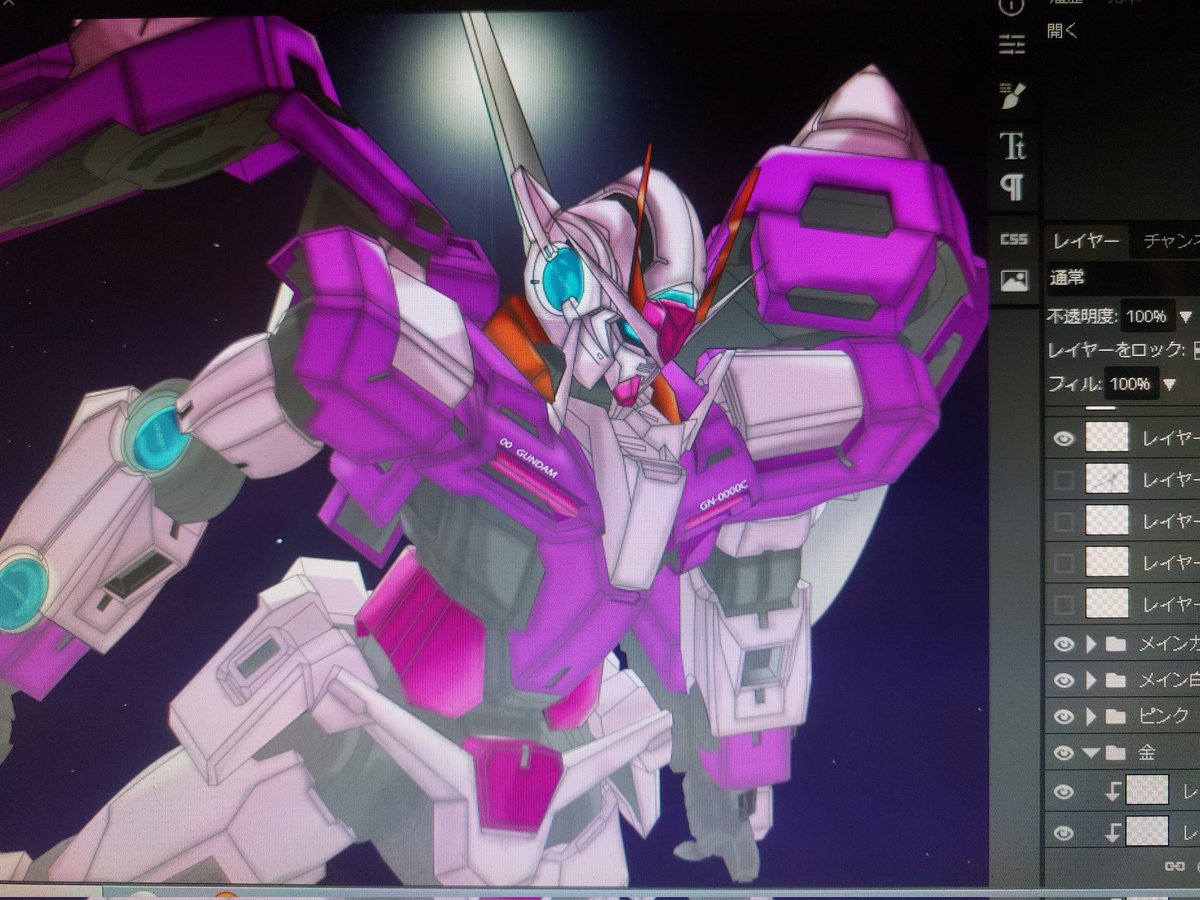Open the 通常 blend mode dropdown
Image resolution: width=1200 pixels, height=900 pixels.
point(1122,277)
